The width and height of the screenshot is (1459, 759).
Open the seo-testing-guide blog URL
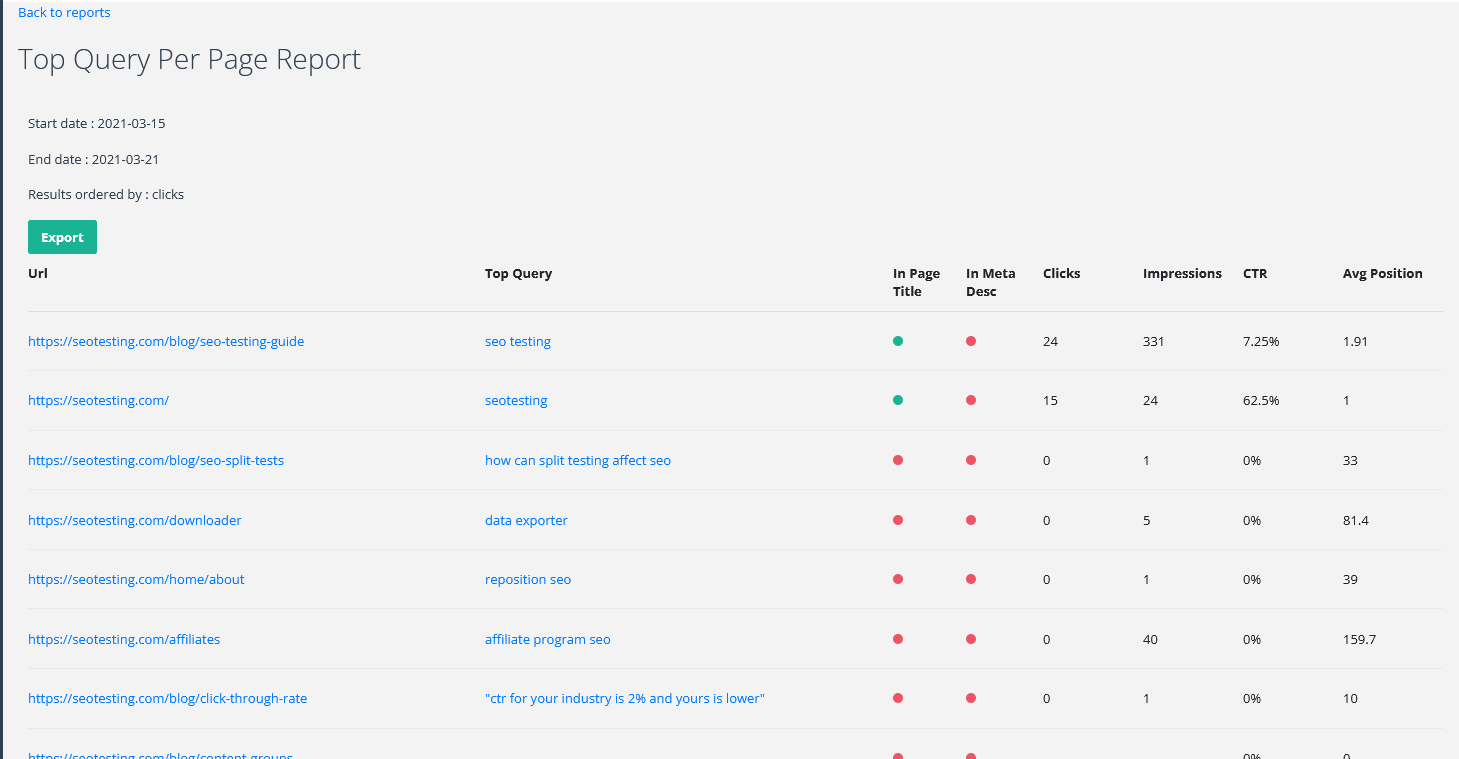166,341
